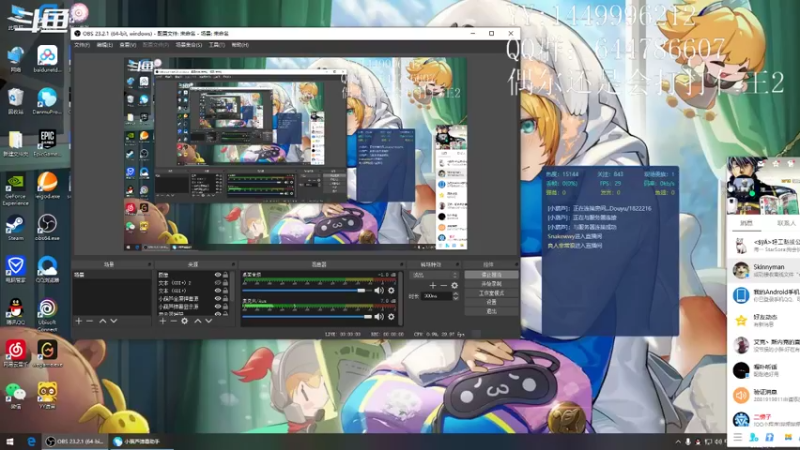Image resolution: width=800 pixels, height=450 pixels.
Task: Open the 文件(F) menu in OBS
Action: click(x=82, y=45)
